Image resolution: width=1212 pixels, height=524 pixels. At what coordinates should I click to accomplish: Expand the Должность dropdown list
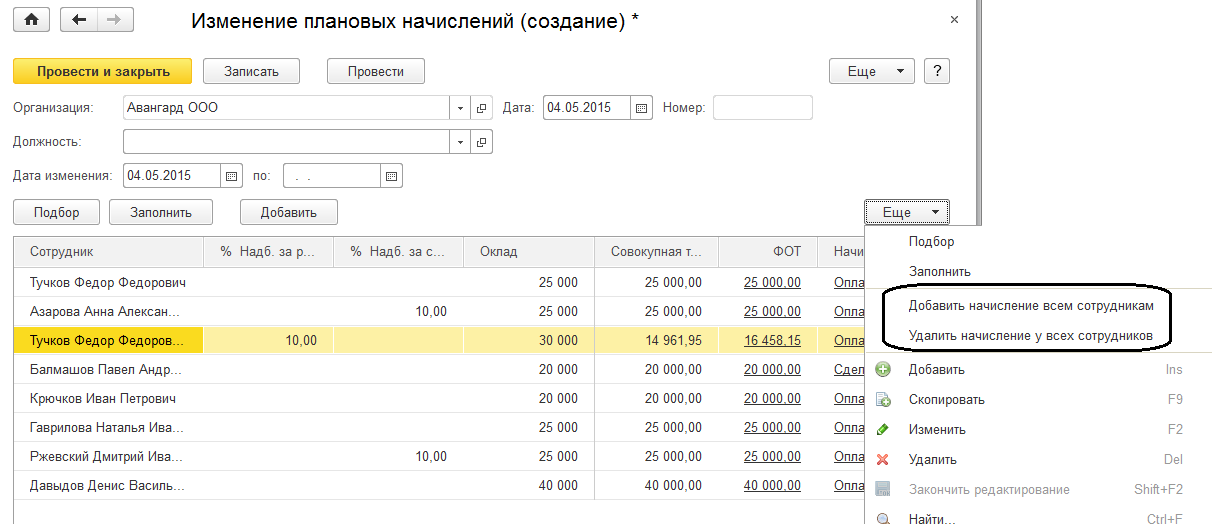pyautogui.click(x=460, y=142)
